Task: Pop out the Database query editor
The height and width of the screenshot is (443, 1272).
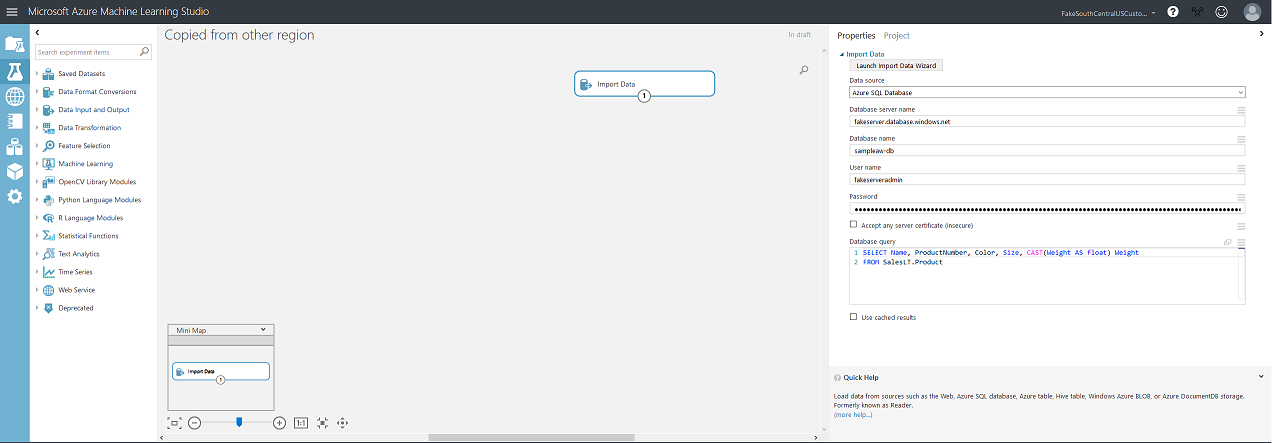Action: [x=1228, y=242]
